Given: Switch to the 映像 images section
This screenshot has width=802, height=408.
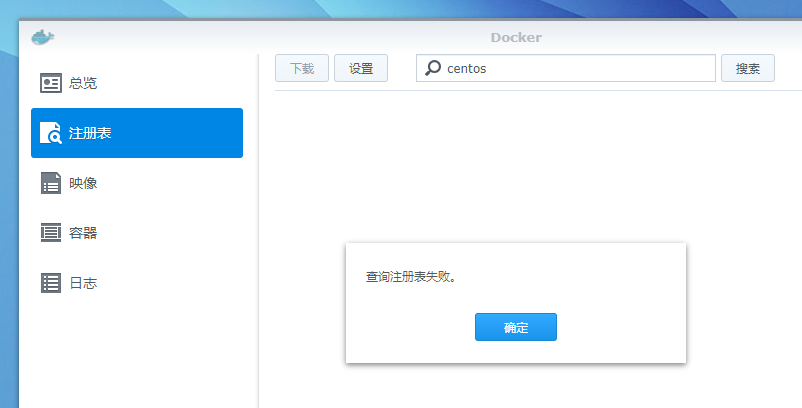Looking at the screenshot, I should coord(83,183).
